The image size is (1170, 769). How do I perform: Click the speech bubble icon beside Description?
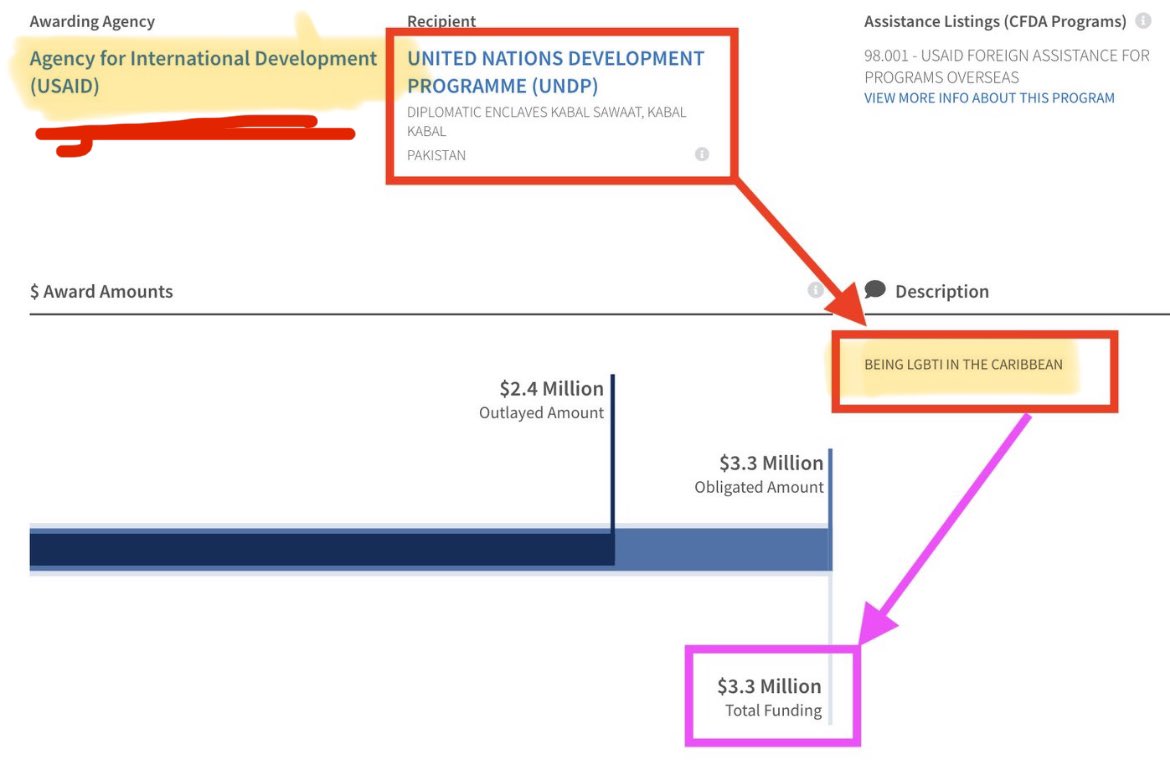(x=875, y=289)
